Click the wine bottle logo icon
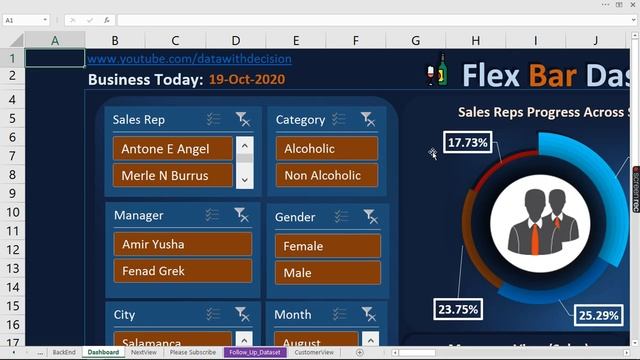This screenshot has height=360, width=640. [x=438, y=70]
